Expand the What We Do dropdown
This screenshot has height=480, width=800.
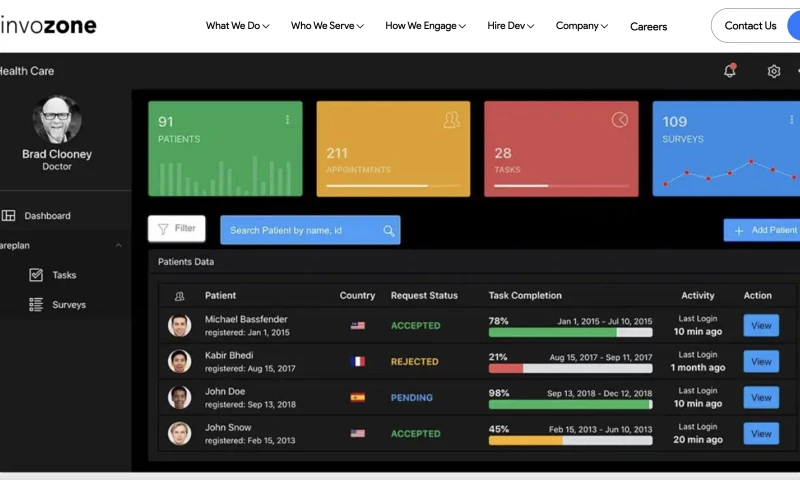pyautogui.click(x=237, y=26)
